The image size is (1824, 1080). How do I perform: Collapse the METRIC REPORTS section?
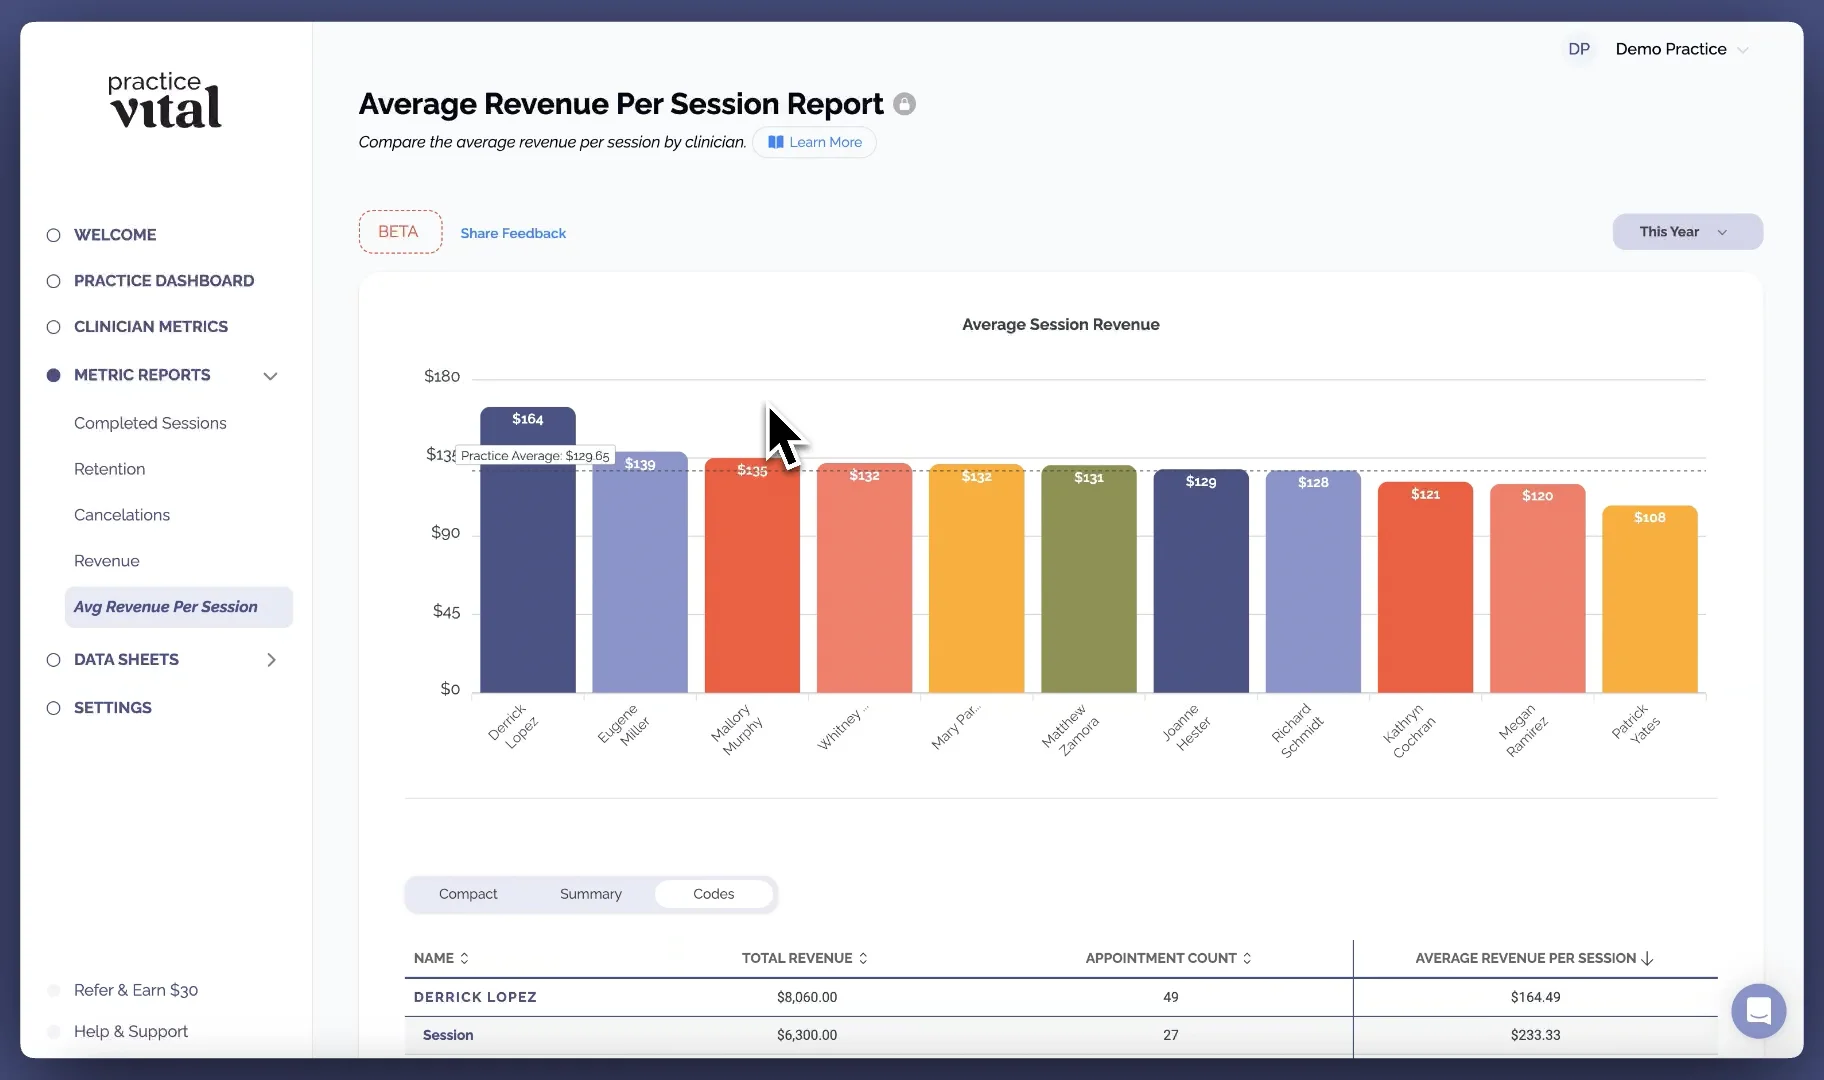(270, 376)
